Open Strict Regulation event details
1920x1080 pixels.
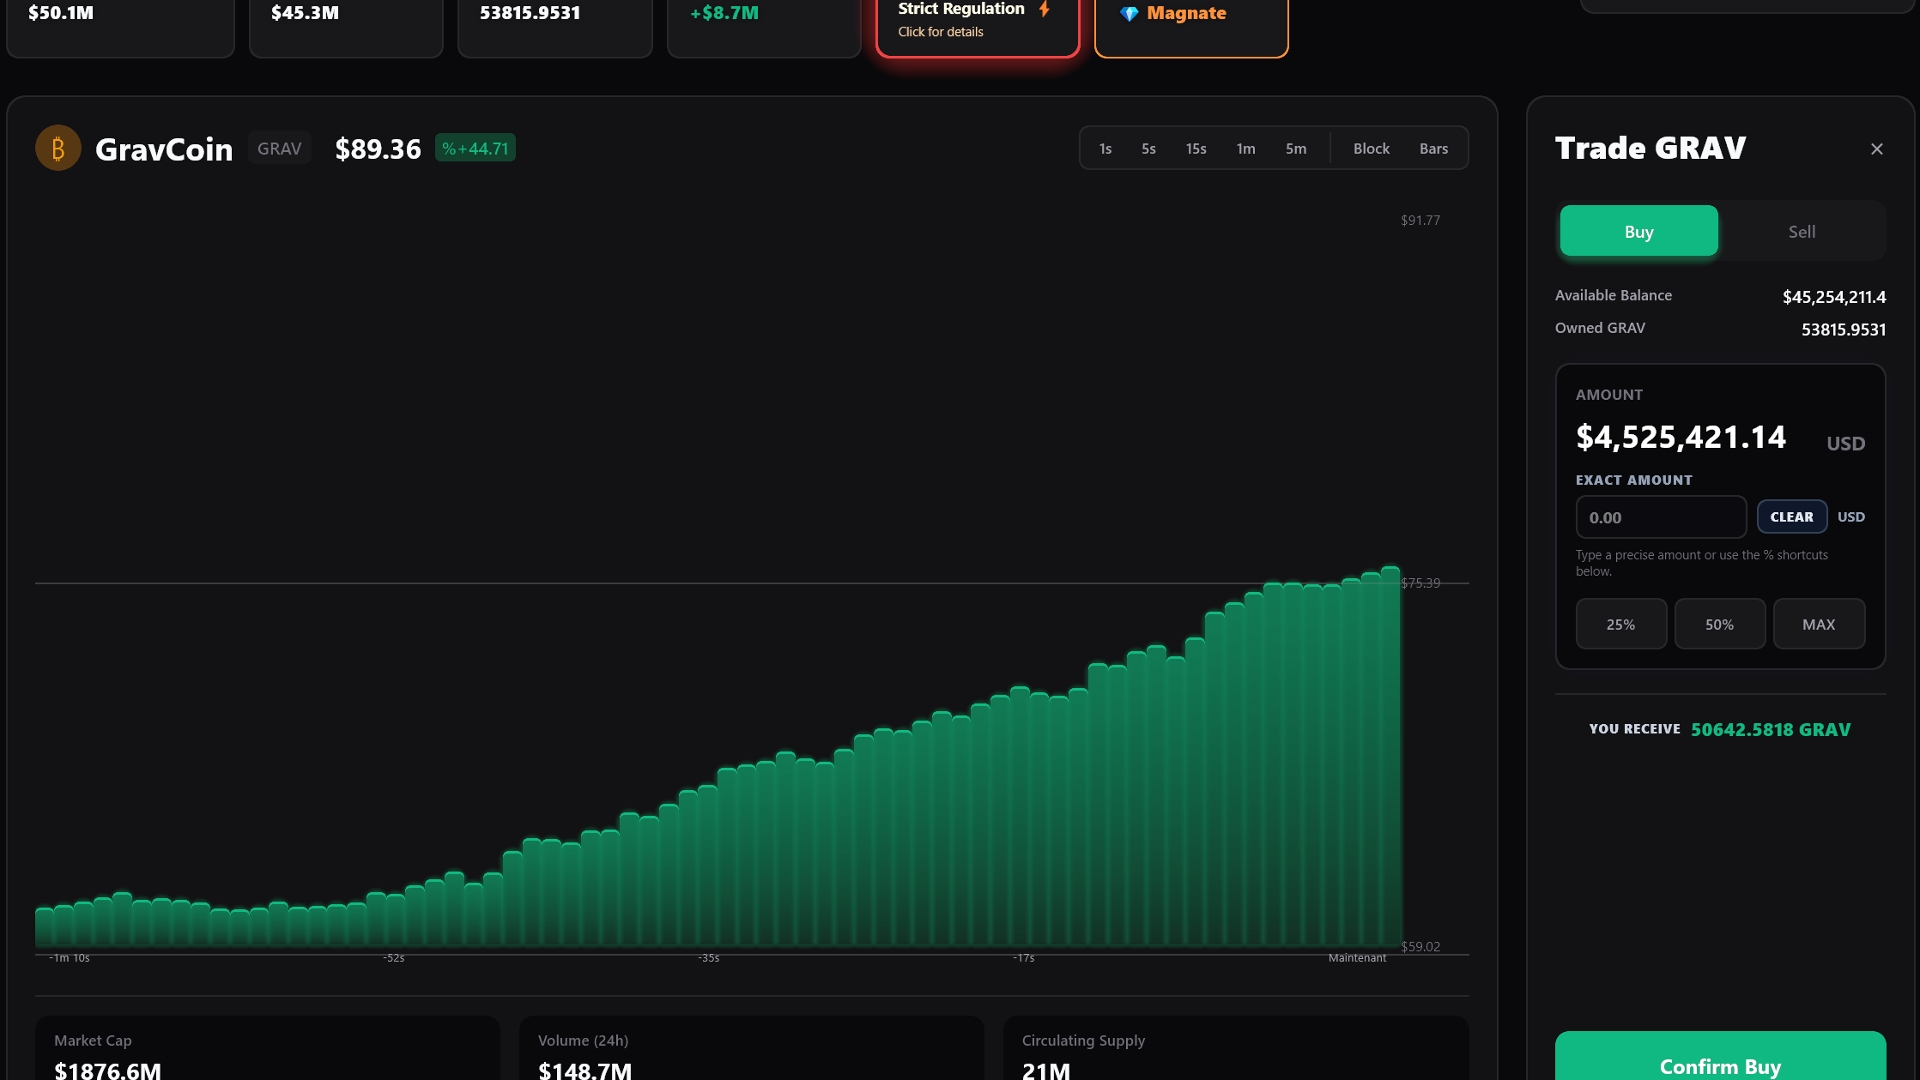point(940,32)
